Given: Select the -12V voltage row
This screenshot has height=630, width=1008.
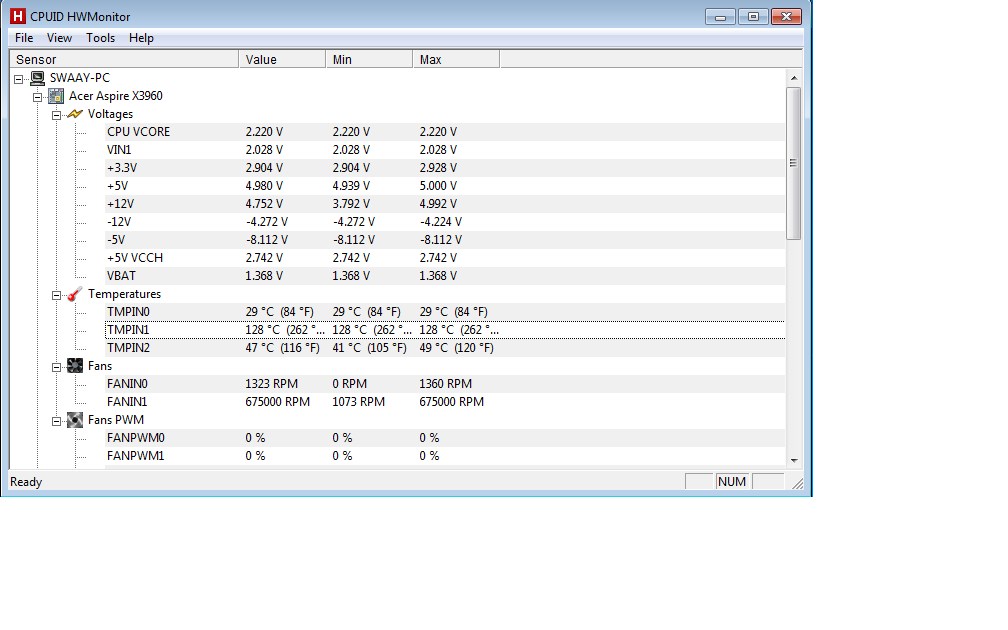Looking at the screenshot, I should [x=445, y=222].
